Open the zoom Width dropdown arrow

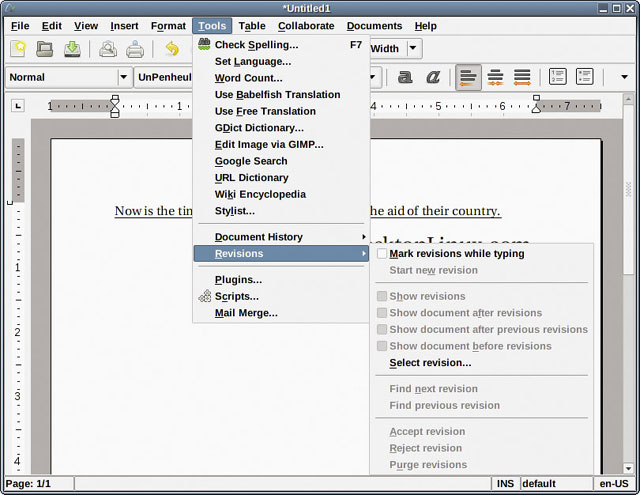(413, 49)
